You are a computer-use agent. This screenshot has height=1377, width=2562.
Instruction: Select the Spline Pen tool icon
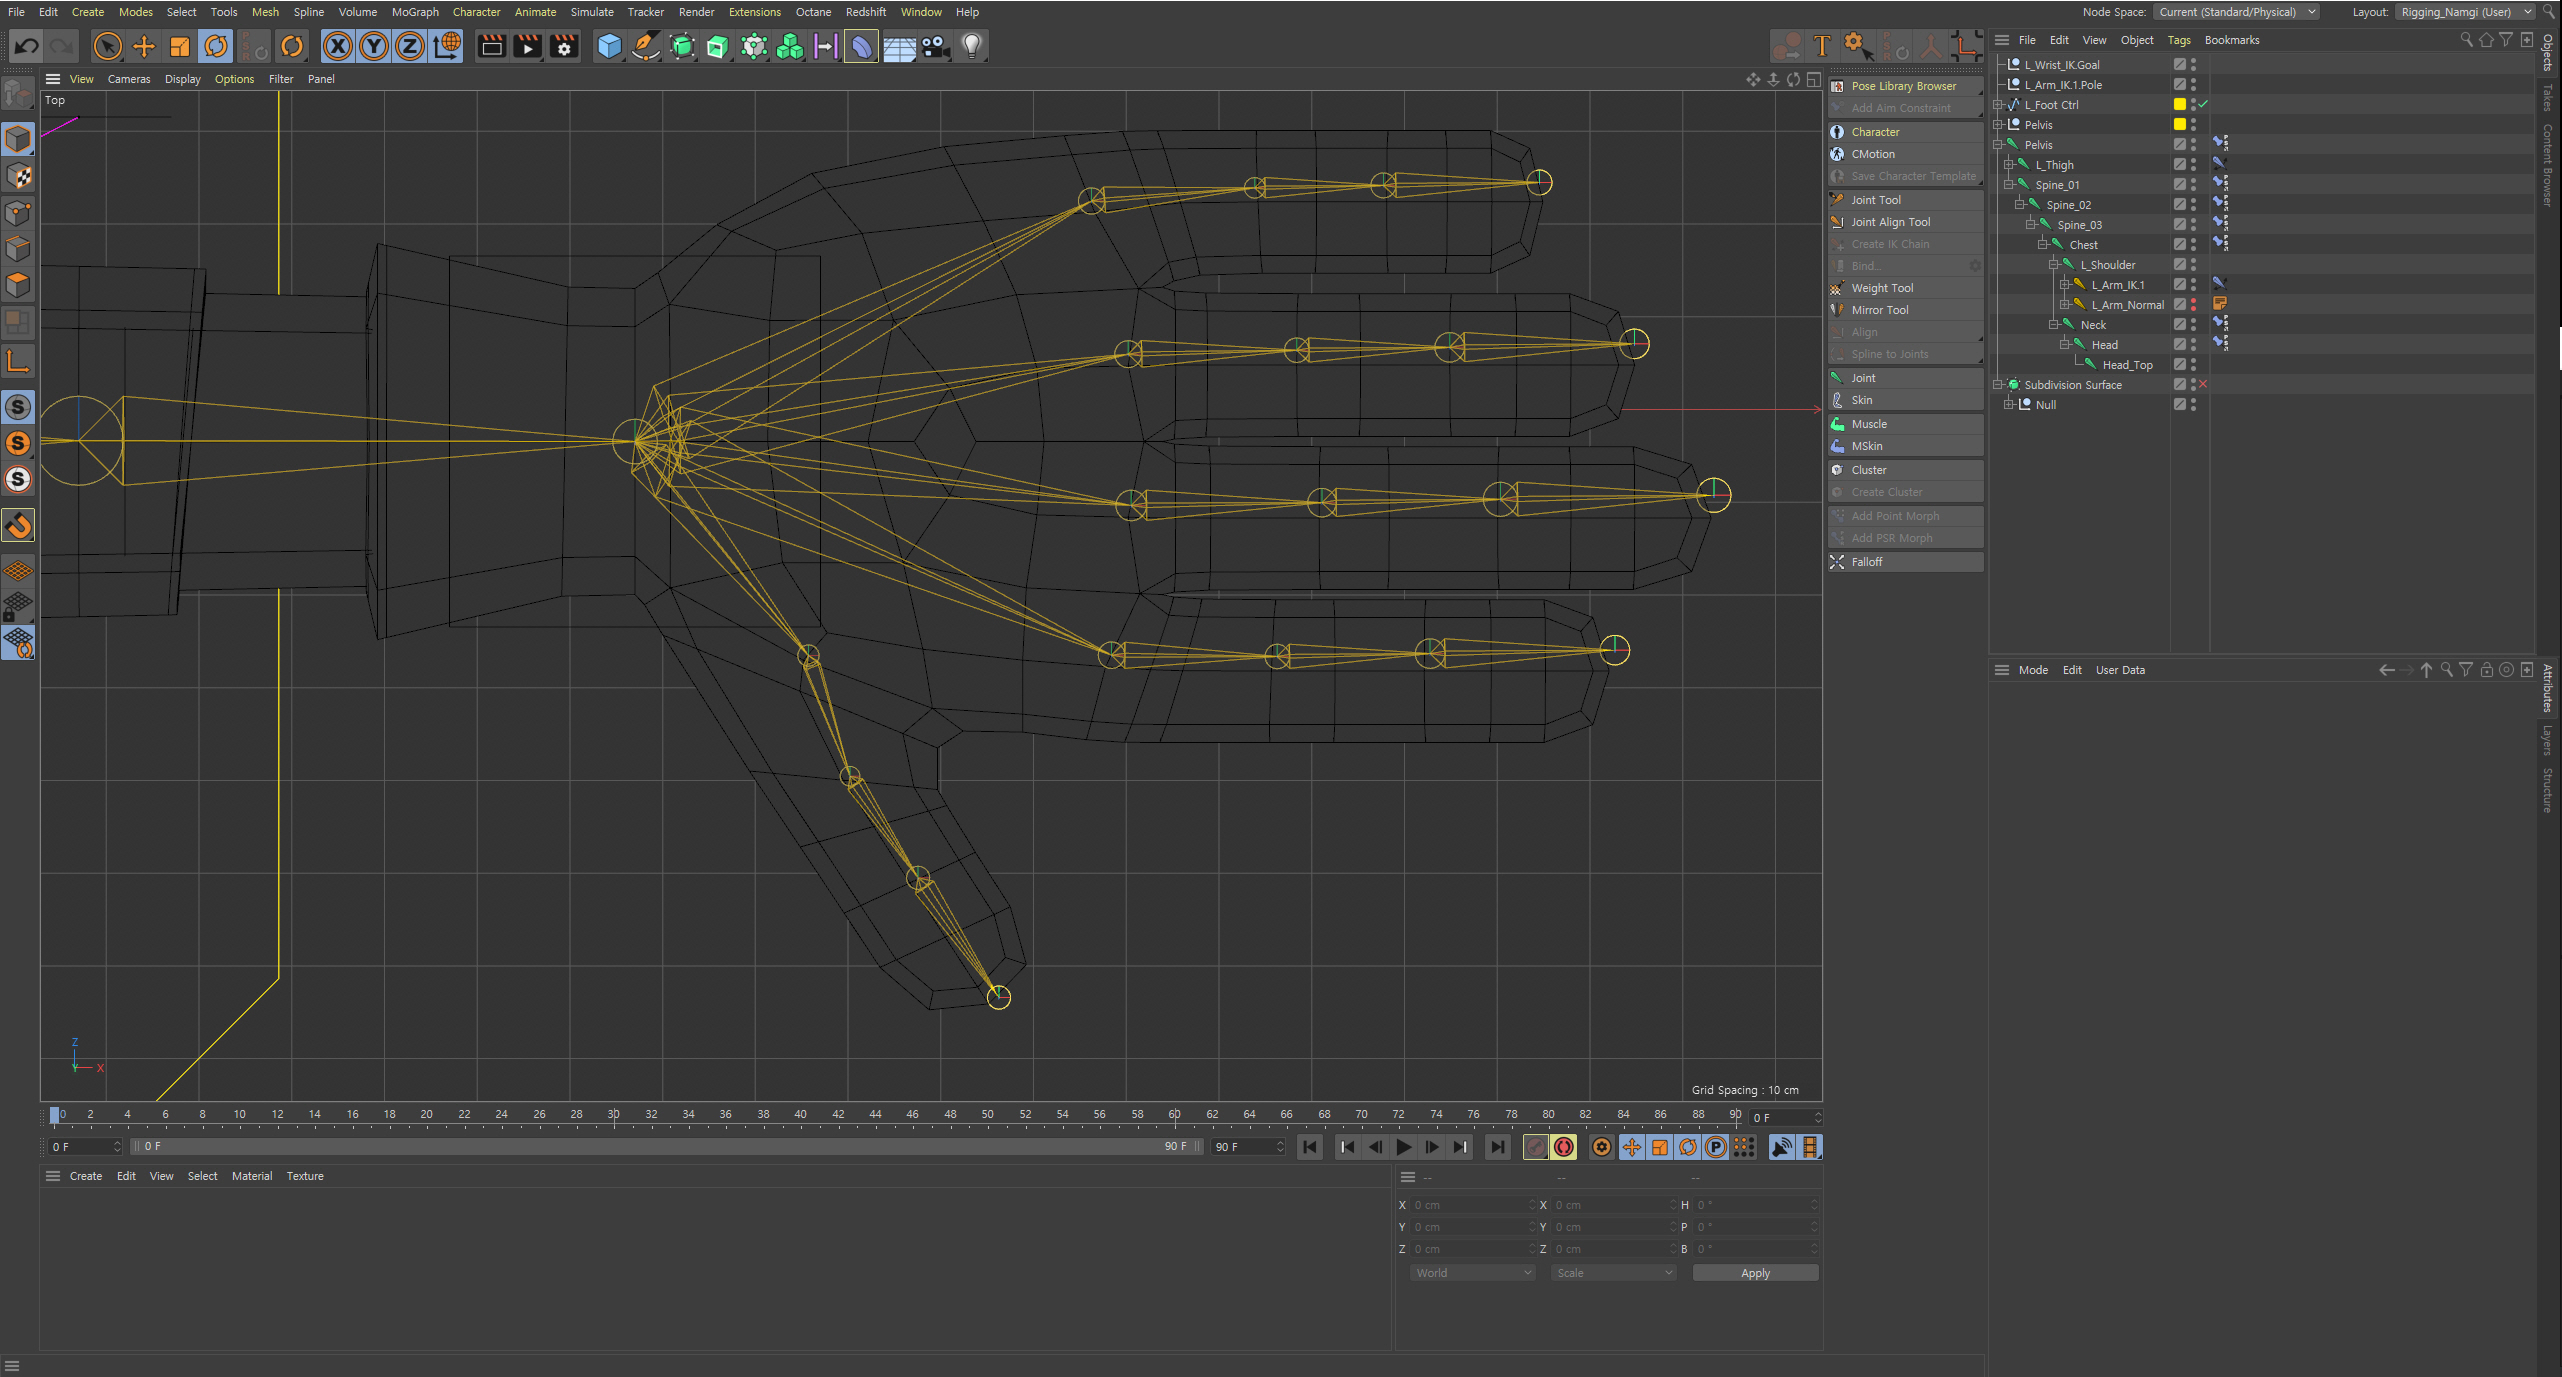coord(646,46)
